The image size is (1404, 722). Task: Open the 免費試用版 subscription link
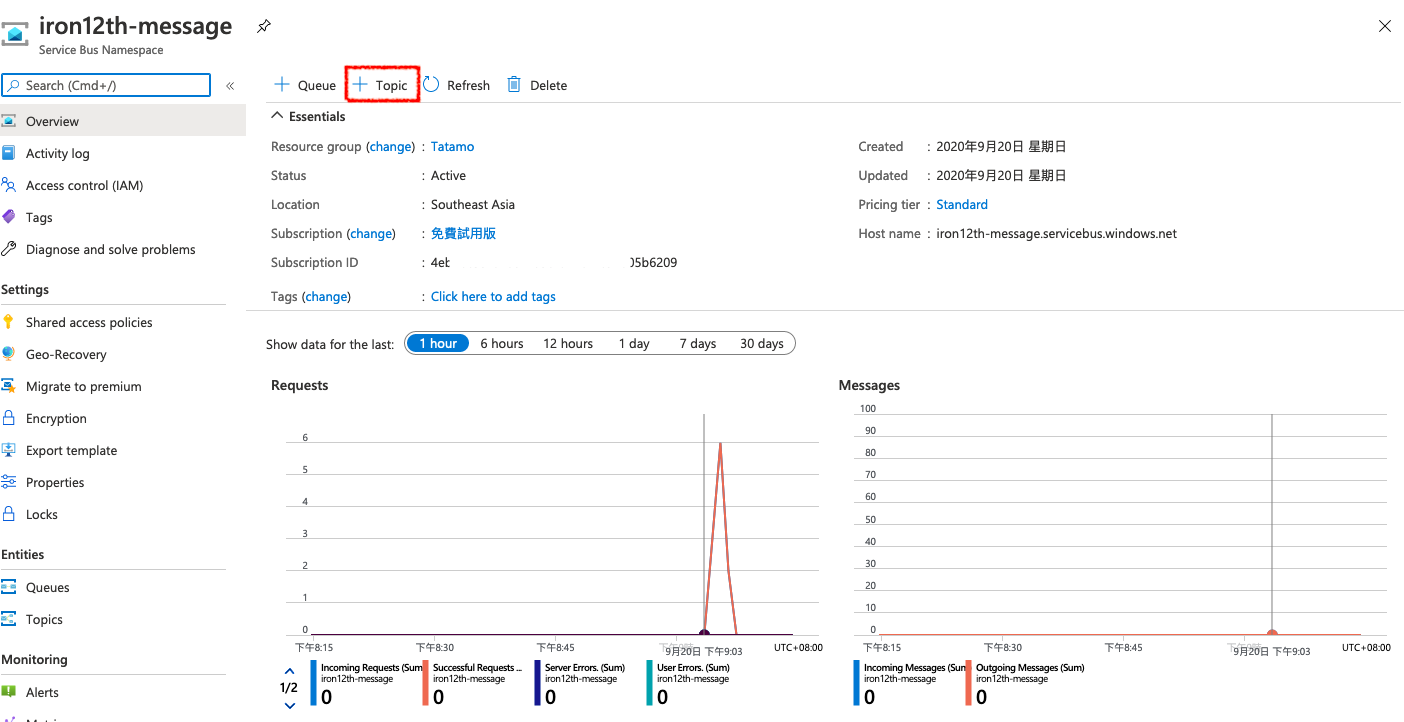(463, 233)
